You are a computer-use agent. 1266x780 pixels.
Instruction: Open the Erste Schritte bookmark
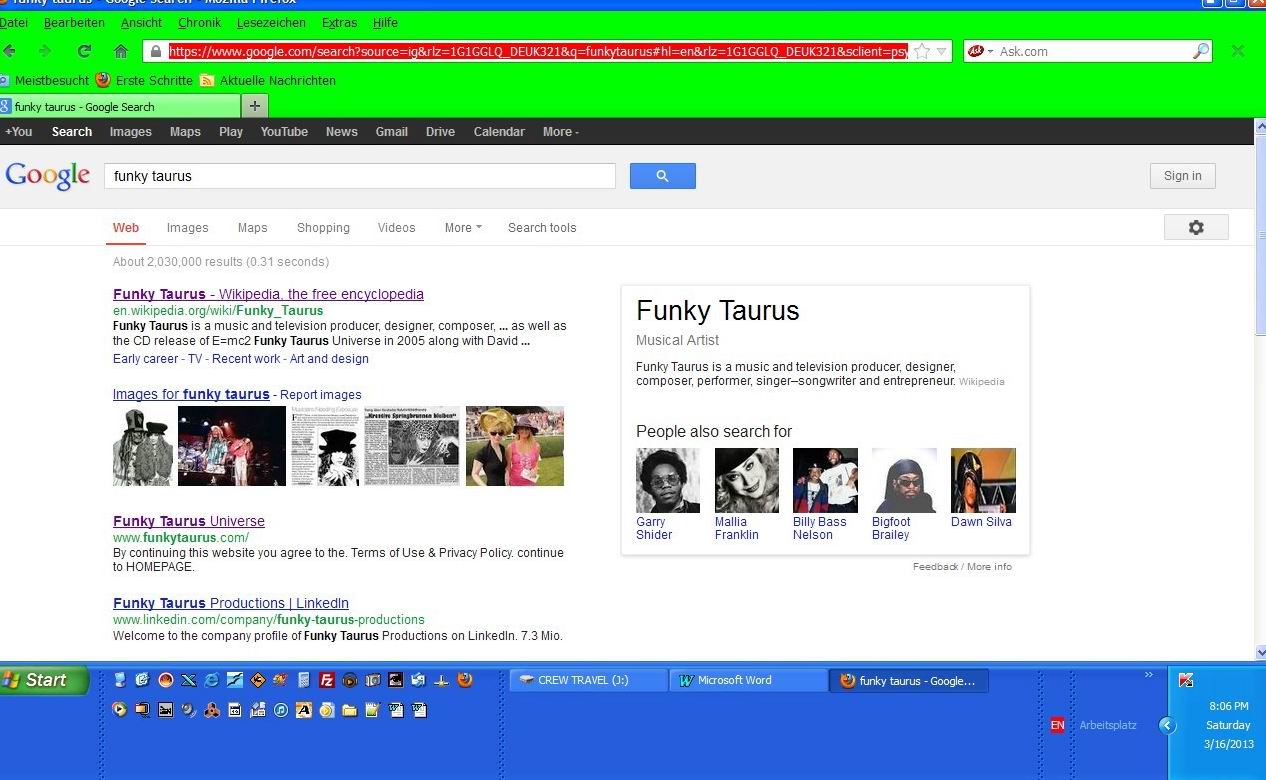click(145, 80)
